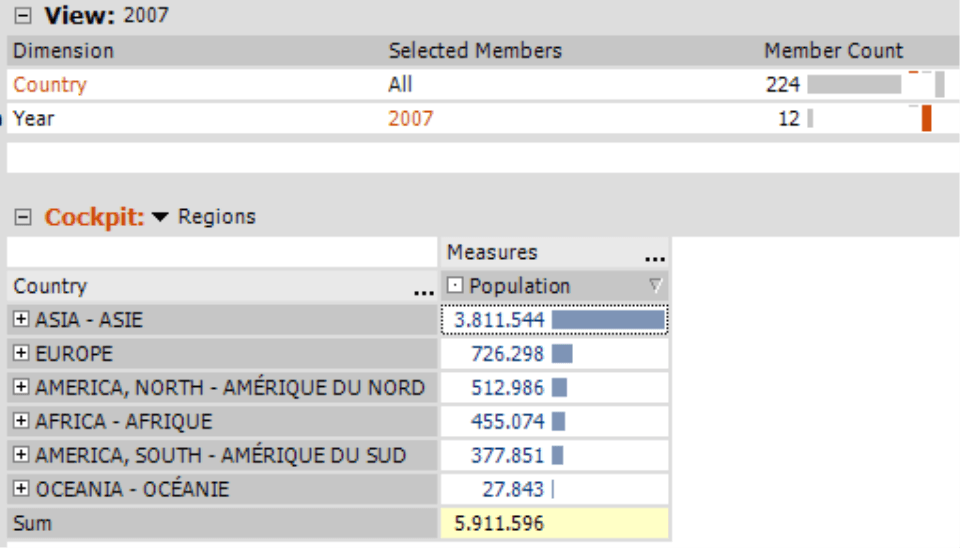Image resolution: width=960 pixels, height=548 pixels.
Task: Click the 2007 selected member link
Action: click(x=410, y=118)
